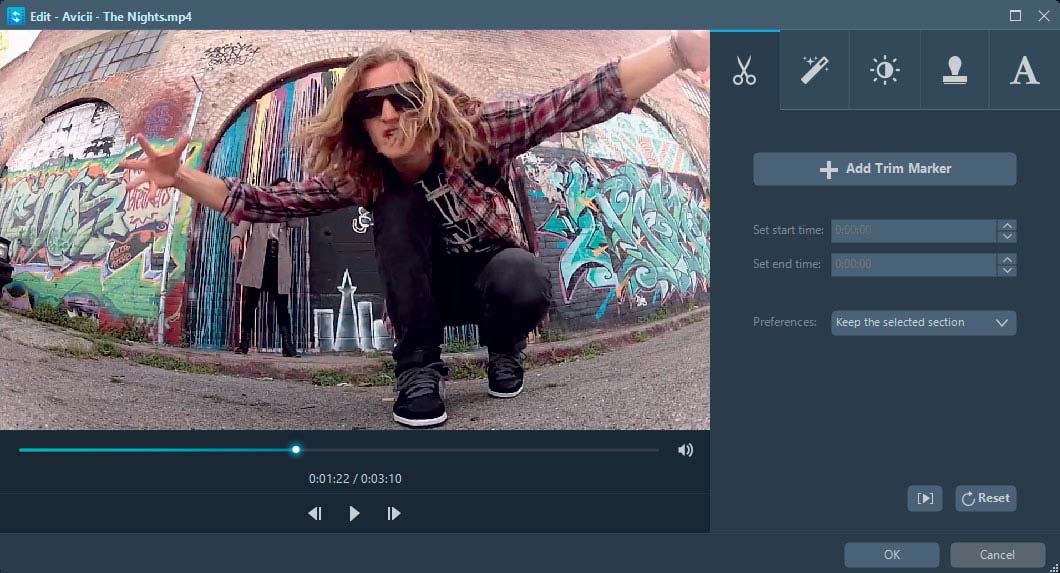This screenshot has height=573, width=1060.
Task: Click the 0:01:22 / 0:03:10 time display
Action: (x=355, y=478)
